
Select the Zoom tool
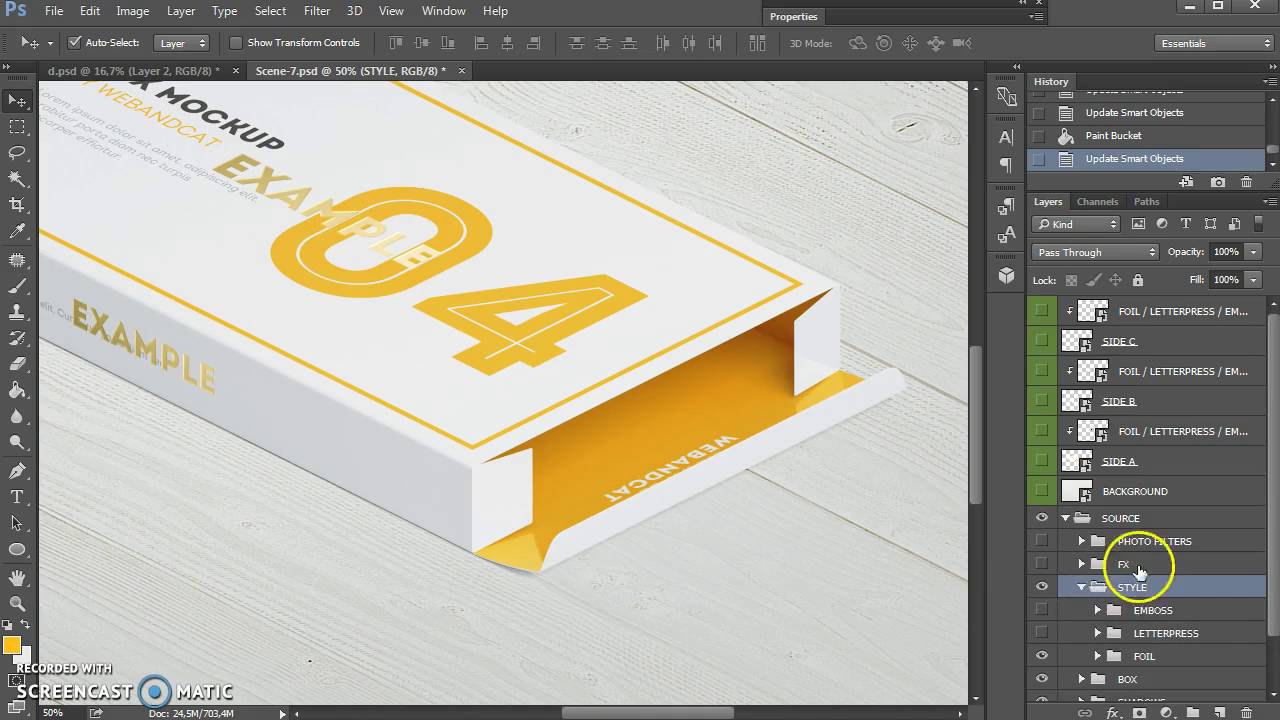[x=17, y=603]
